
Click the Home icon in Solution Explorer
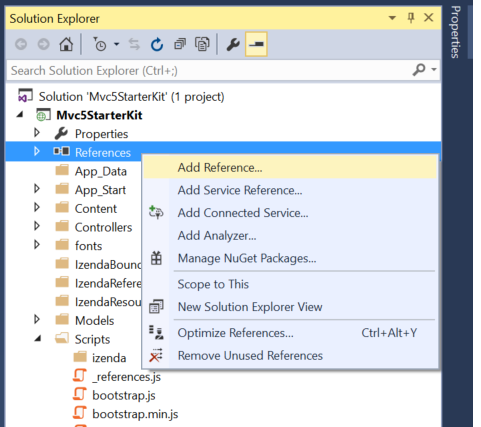click(x=66, y=44)
